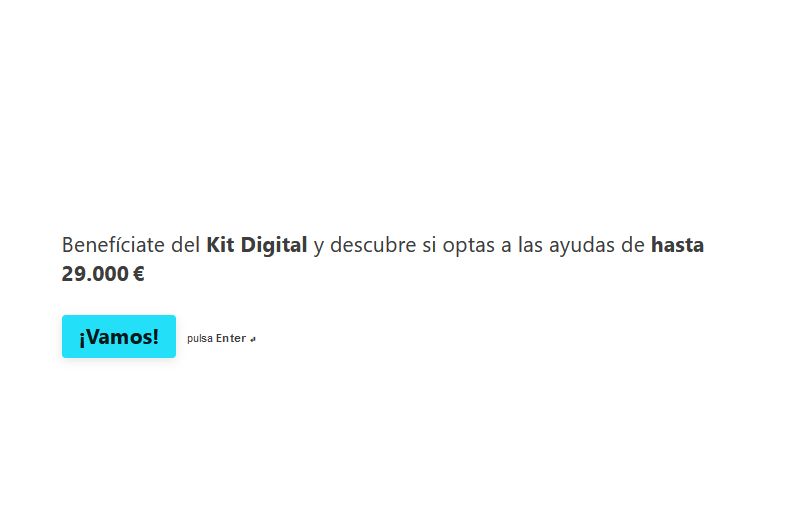The height and width of the screenshot is (527, 804).
Task: Click the letter 'y' after Kit Digital
Action: click(318, 247)
